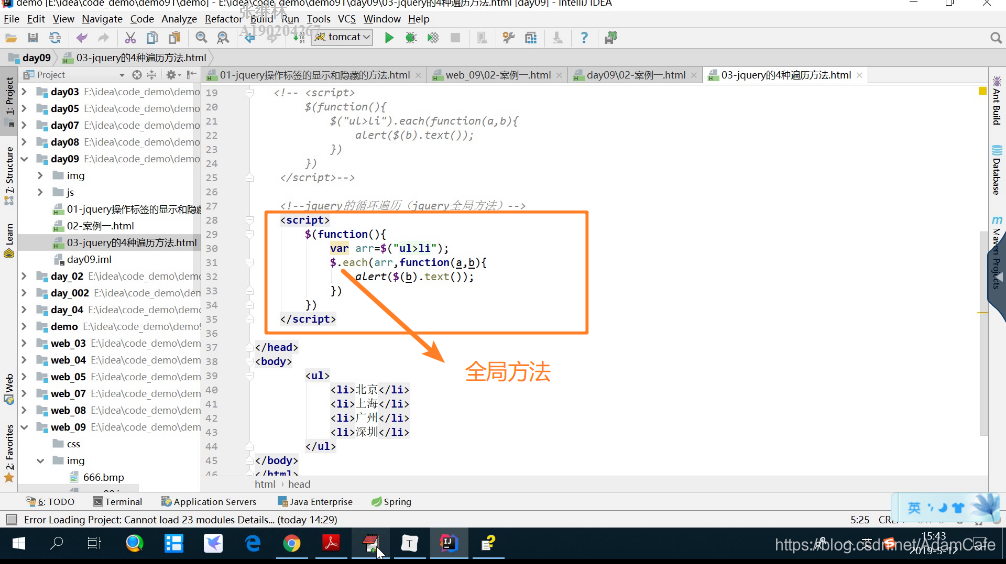Open the Terminal tool window
Viewport: 1006px width, 564px height.
pos(117,502)
